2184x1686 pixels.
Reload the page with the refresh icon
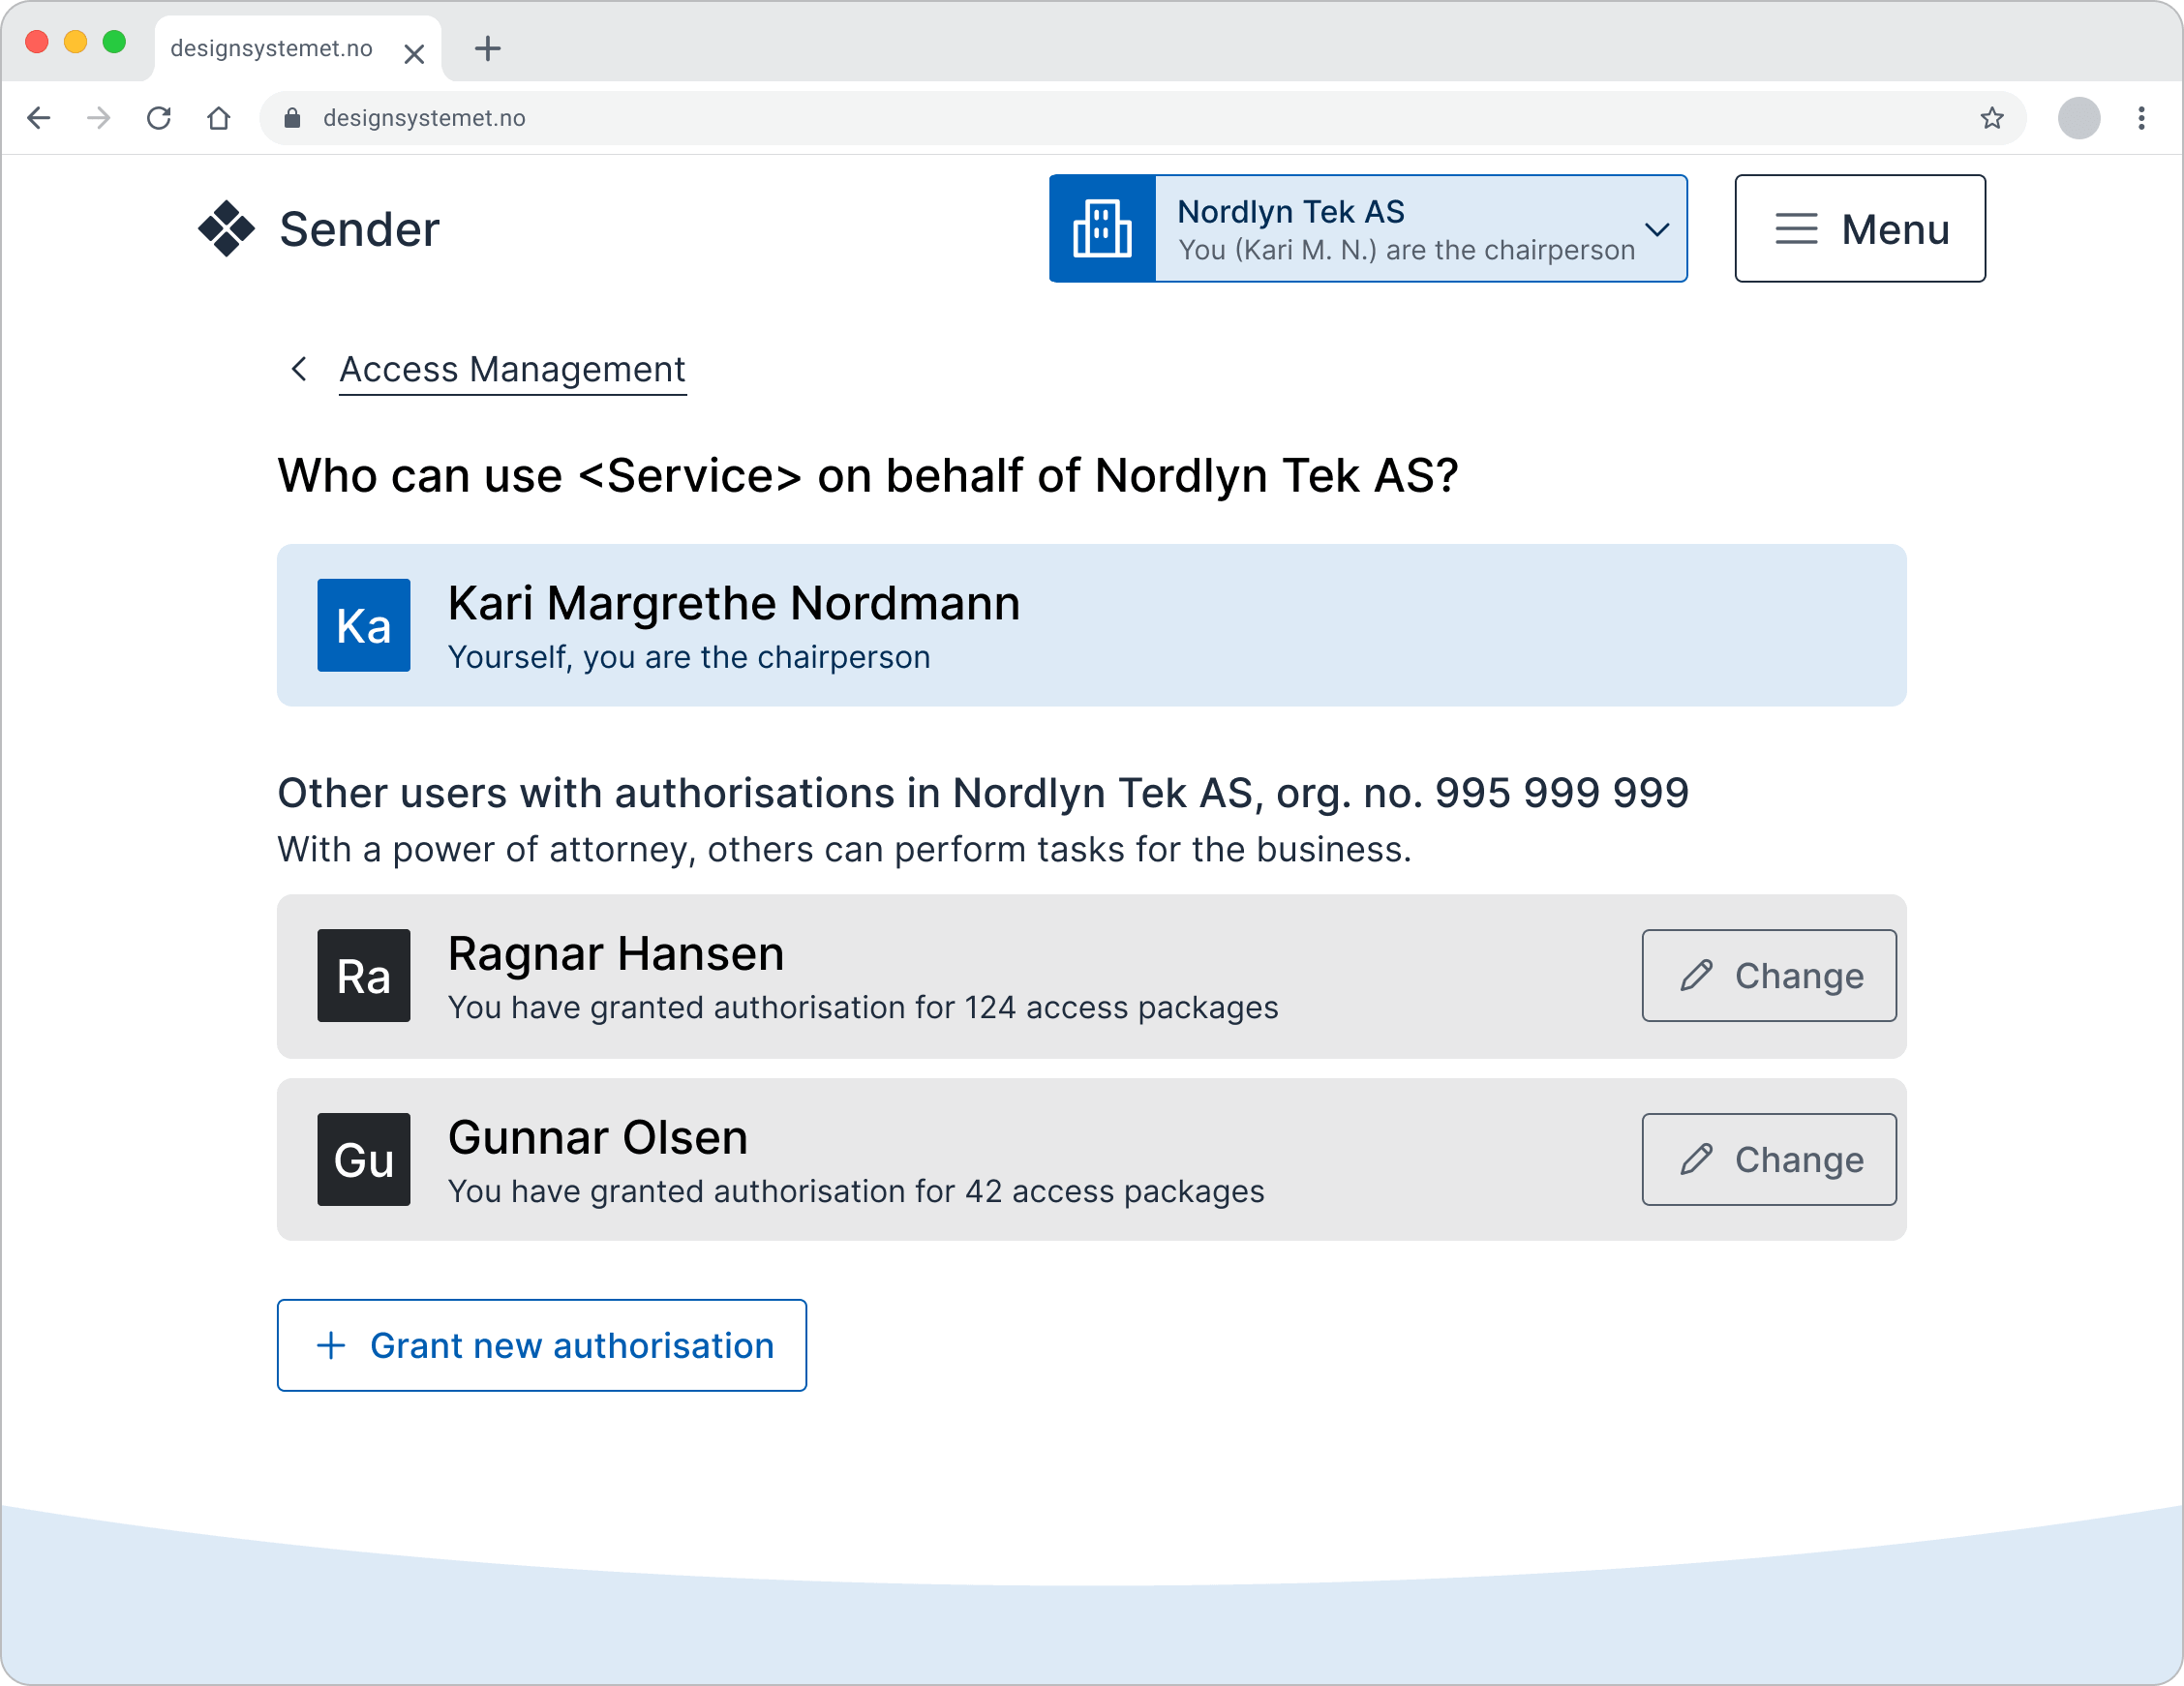coord(159,118)
